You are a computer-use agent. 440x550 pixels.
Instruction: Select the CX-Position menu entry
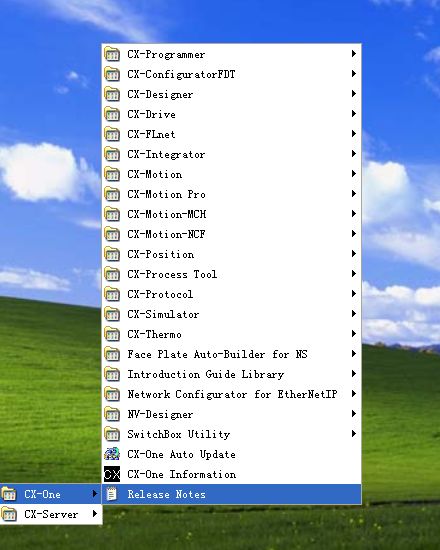(x=232, y=254)
